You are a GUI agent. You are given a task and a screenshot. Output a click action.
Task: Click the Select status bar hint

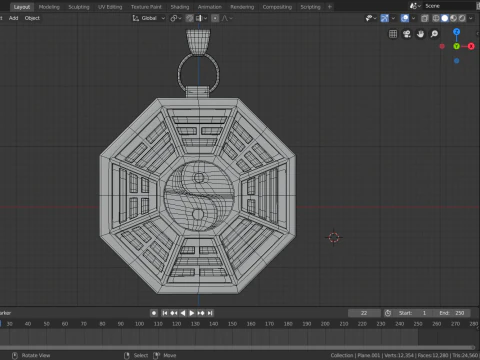tap(136, 355)
